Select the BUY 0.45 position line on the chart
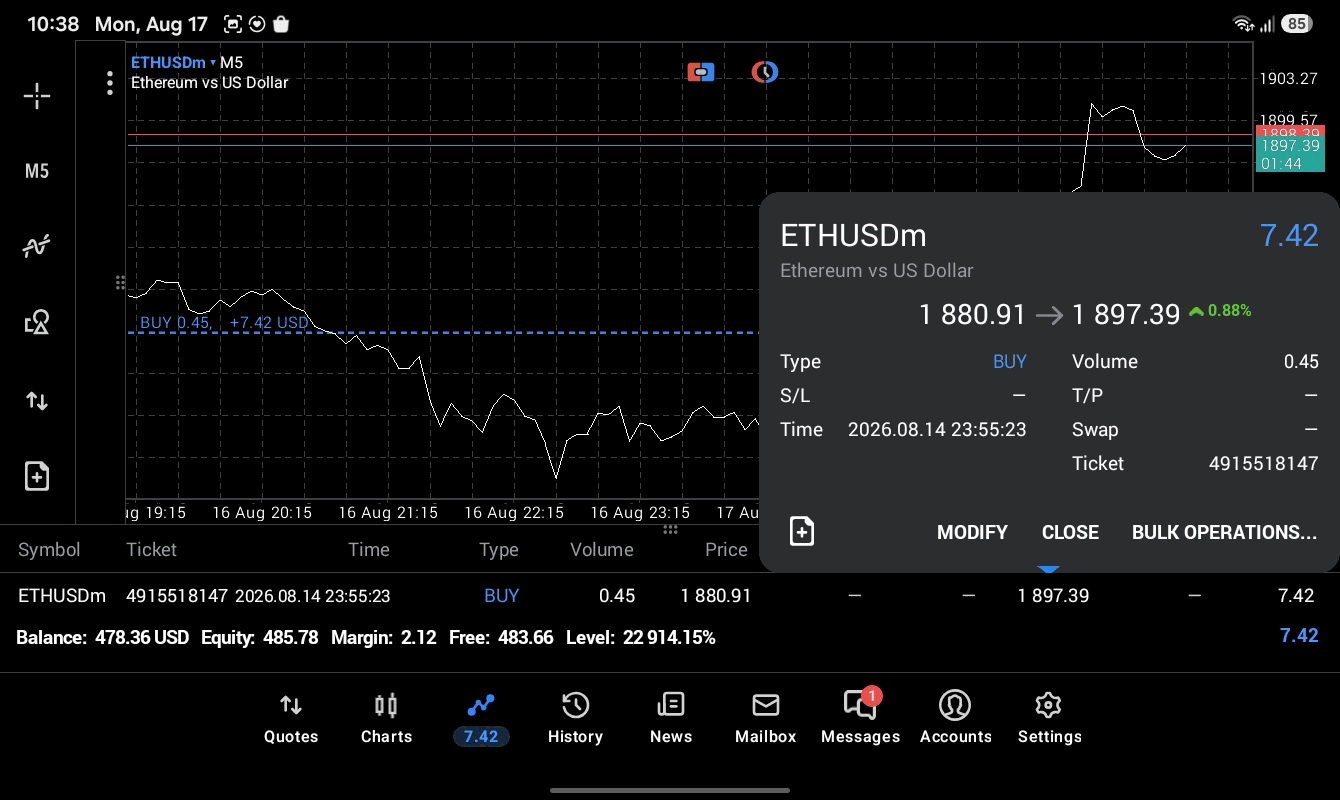Viewport: 1340px width, 800px height. pos(225,323)
